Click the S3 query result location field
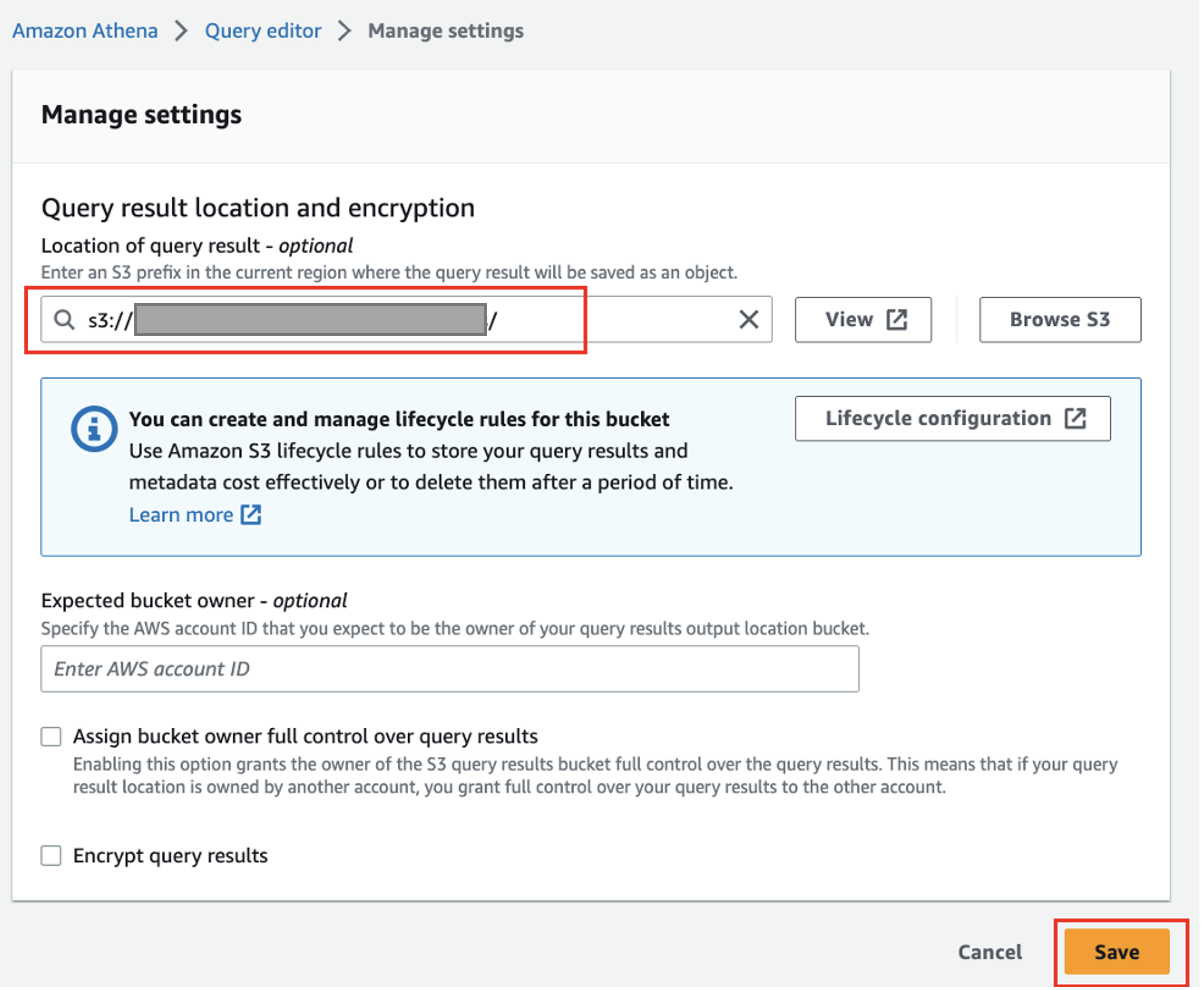Screen dimensions: 1202x990 (406, 320)
